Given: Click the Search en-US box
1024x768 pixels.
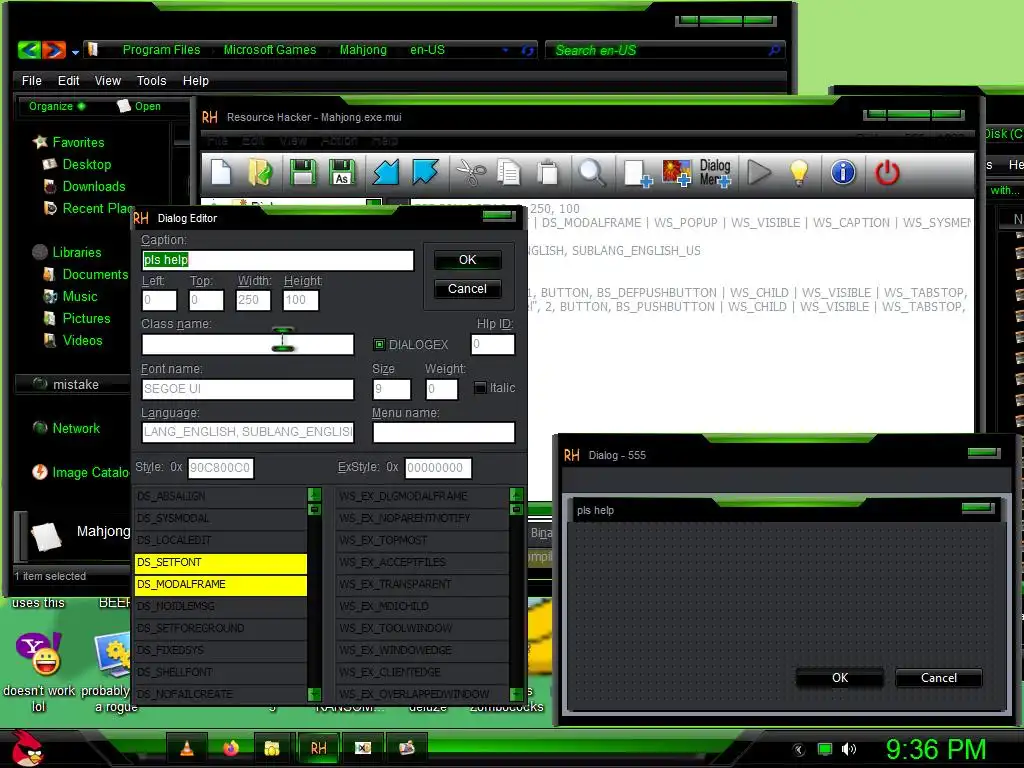Looking at the screenshot, I should [x=665, y=50].
